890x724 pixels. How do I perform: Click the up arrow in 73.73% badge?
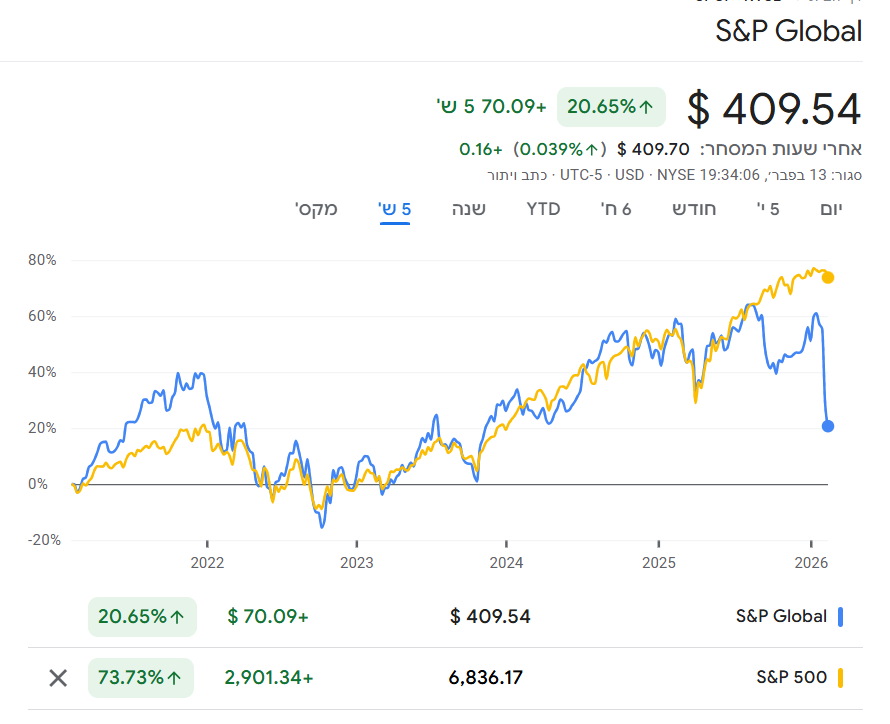click(x=175, y=678)
